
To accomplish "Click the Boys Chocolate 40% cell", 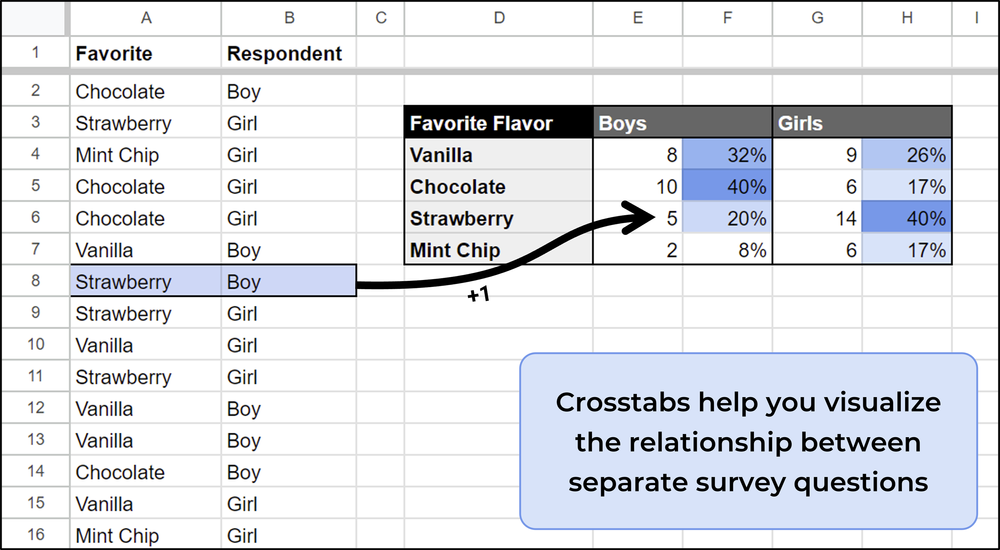I will [726, 187].
